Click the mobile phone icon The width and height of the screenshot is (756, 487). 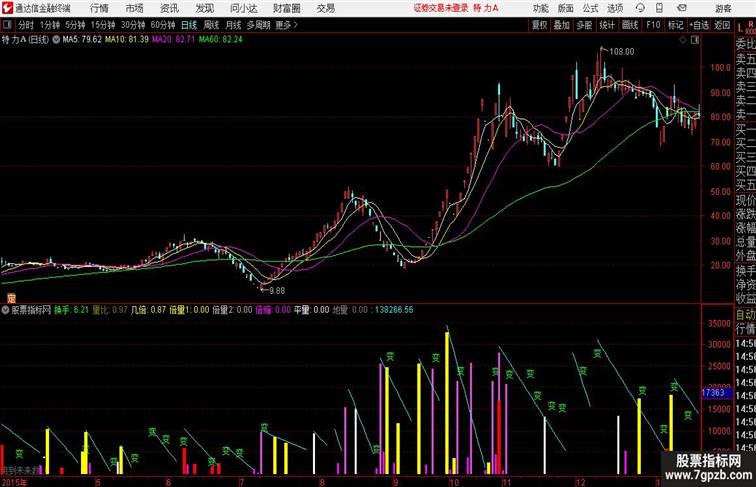coord(660,8)
